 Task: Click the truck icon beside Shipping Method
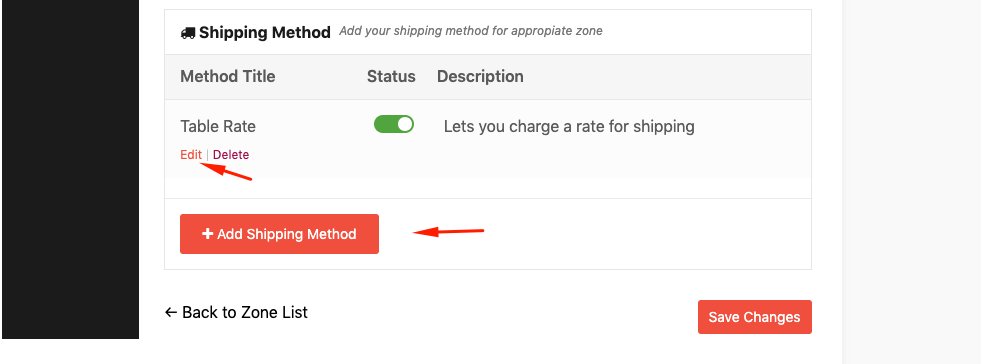188,33
